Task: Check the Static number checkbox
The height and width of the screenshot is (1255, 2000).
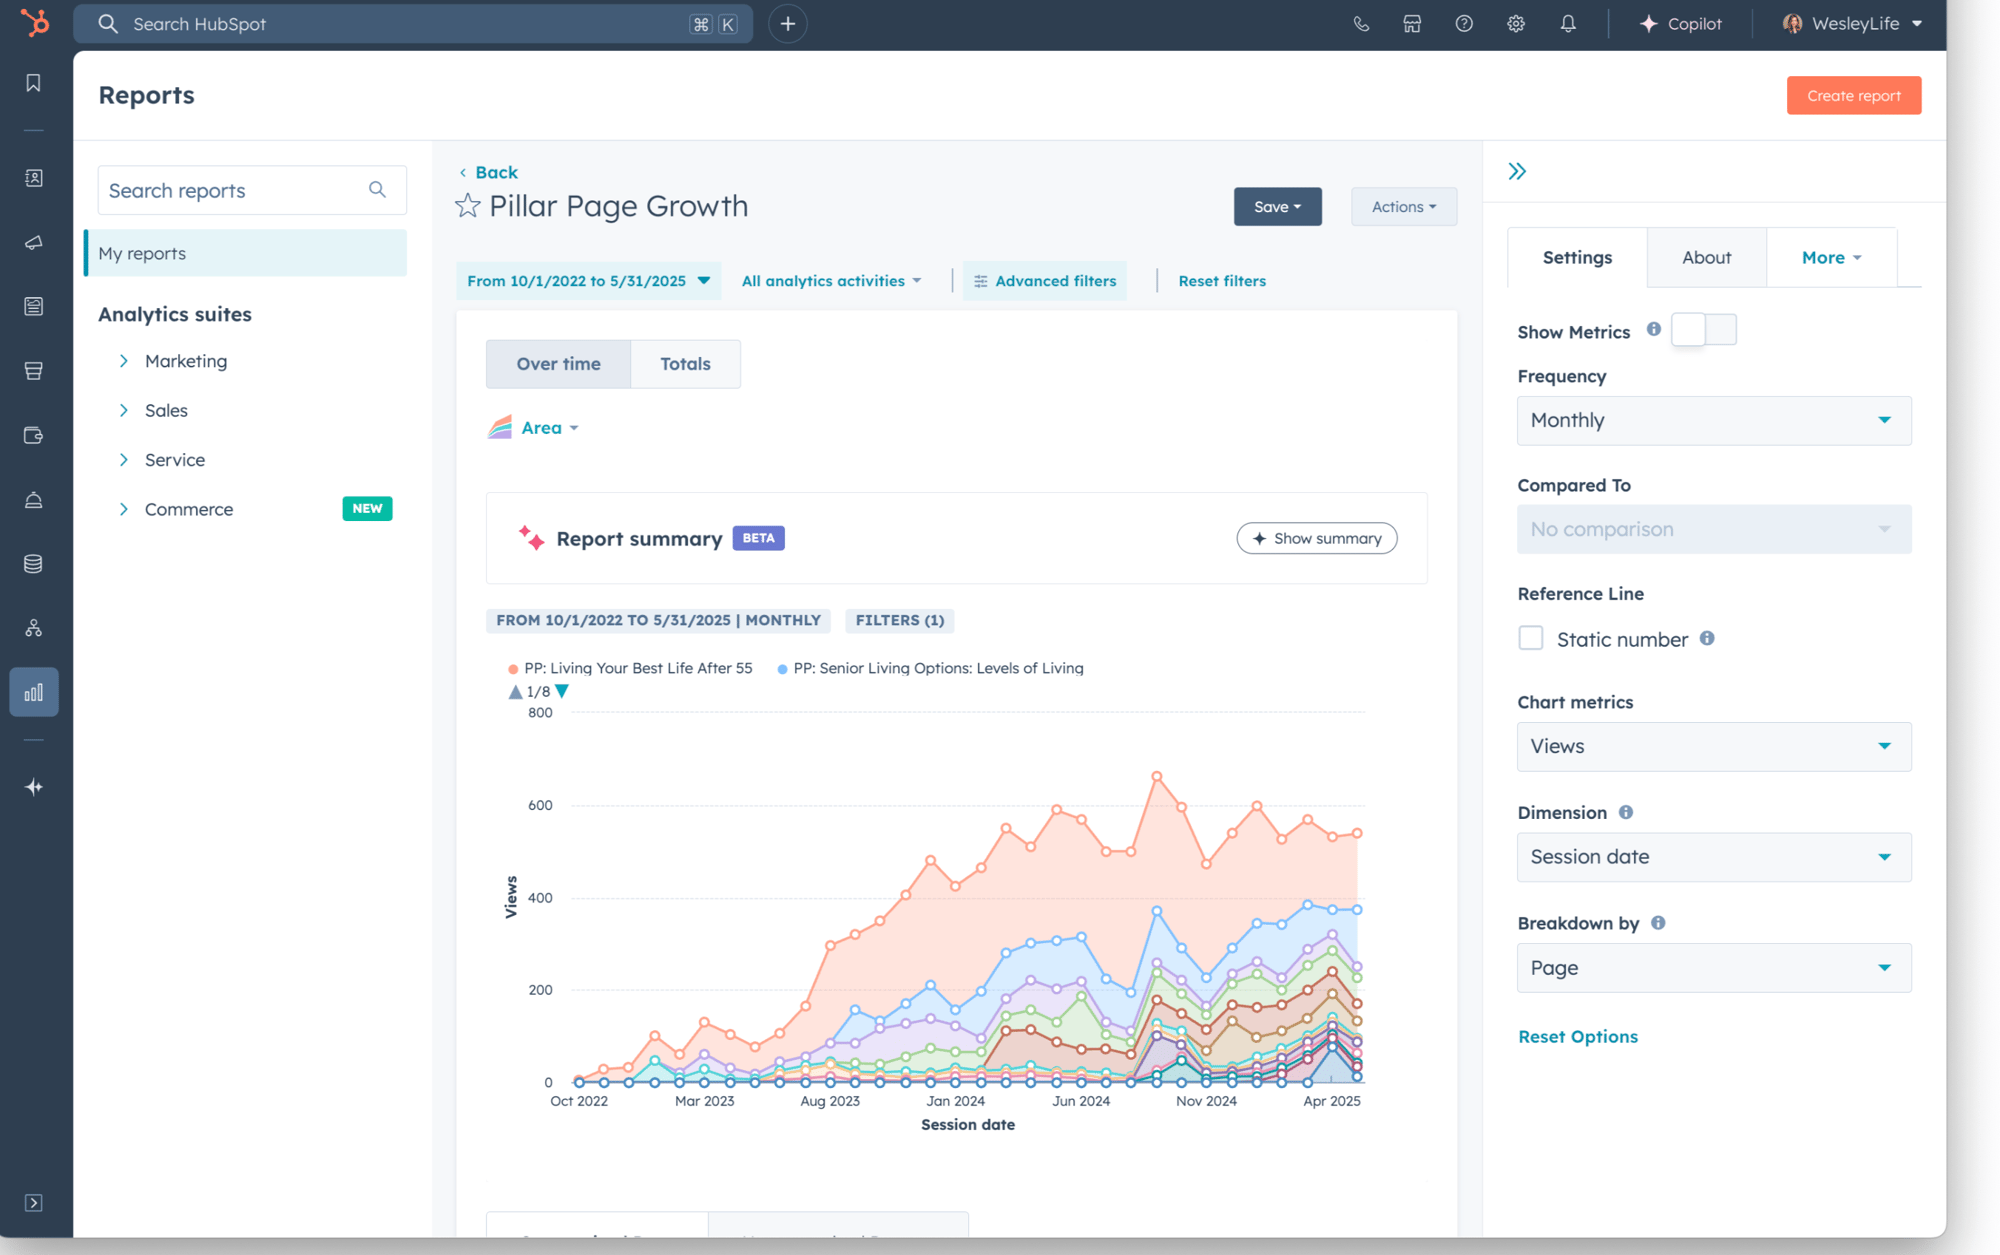Action: (1530, 638)
